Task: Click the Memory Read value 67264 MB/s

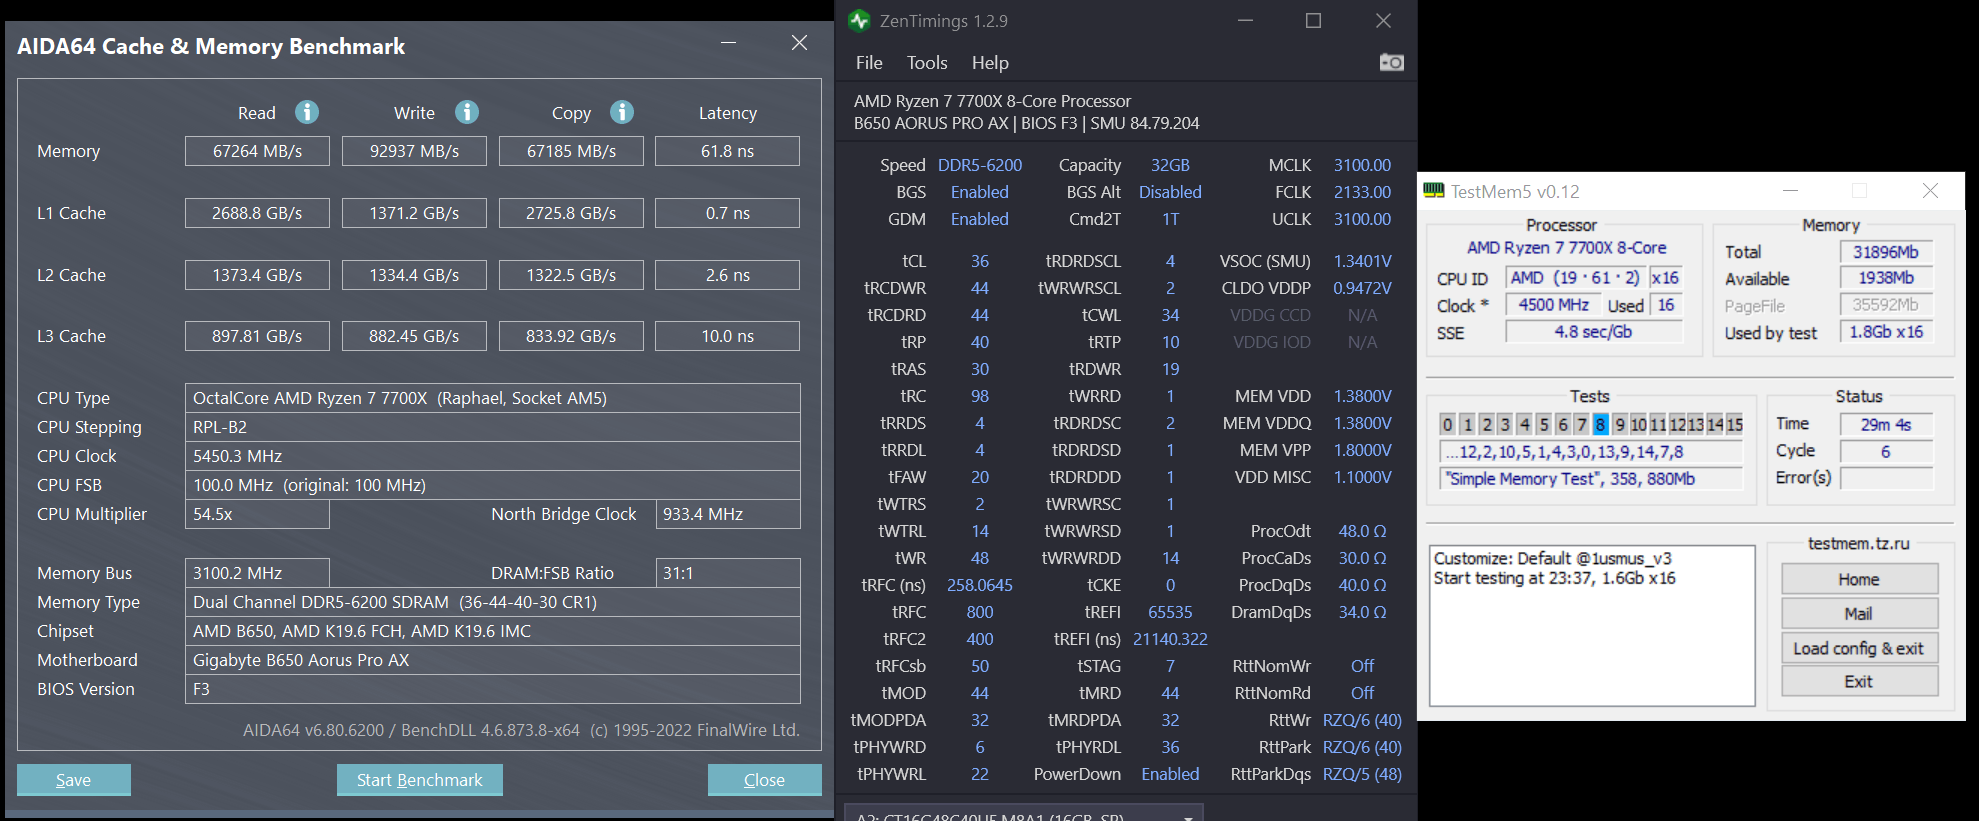Action: [x=257, y=151]
